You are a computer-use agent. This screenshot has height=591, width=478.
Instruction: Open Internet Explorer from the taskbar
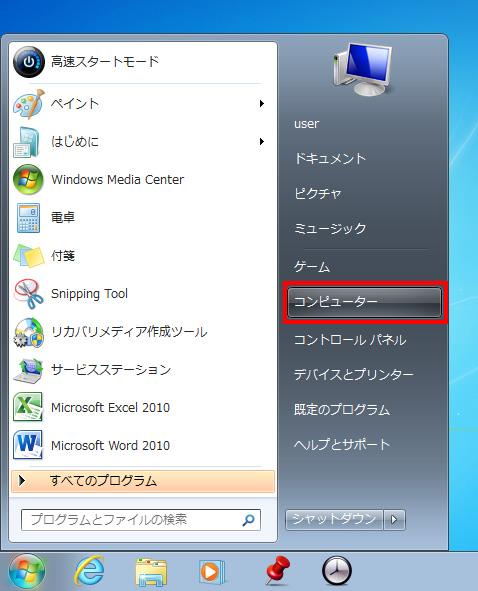[x=90, y=571]
